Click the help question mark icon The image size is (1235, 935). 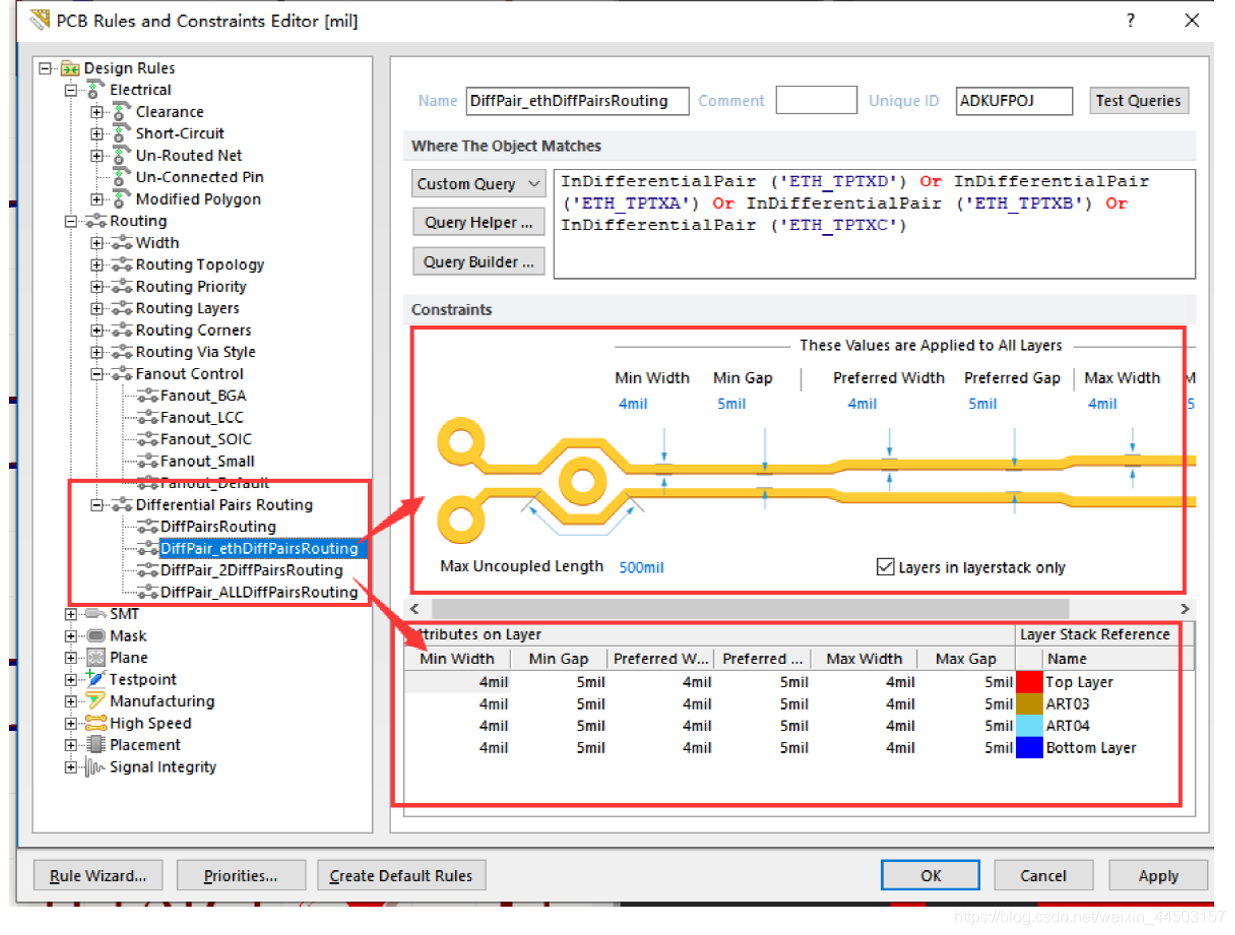[1131, 20]
